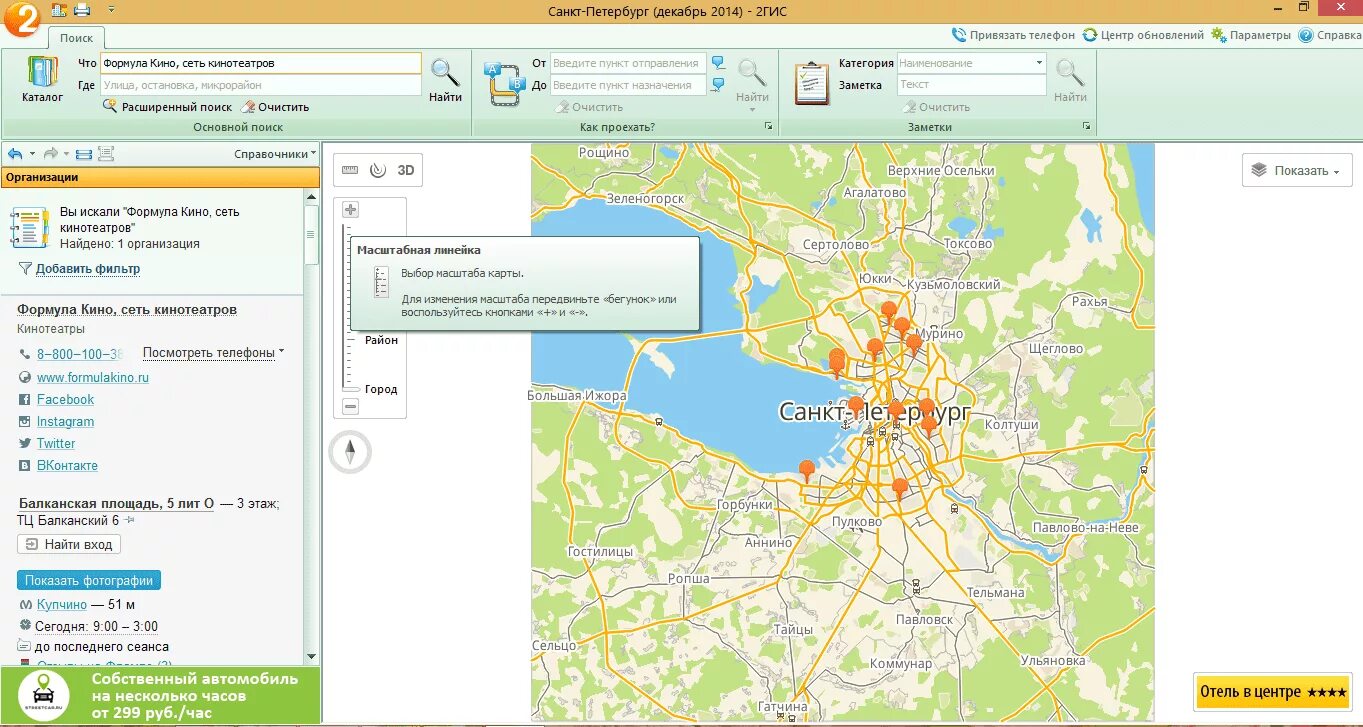Click Очистить under the main search fields

coord(275,107)
